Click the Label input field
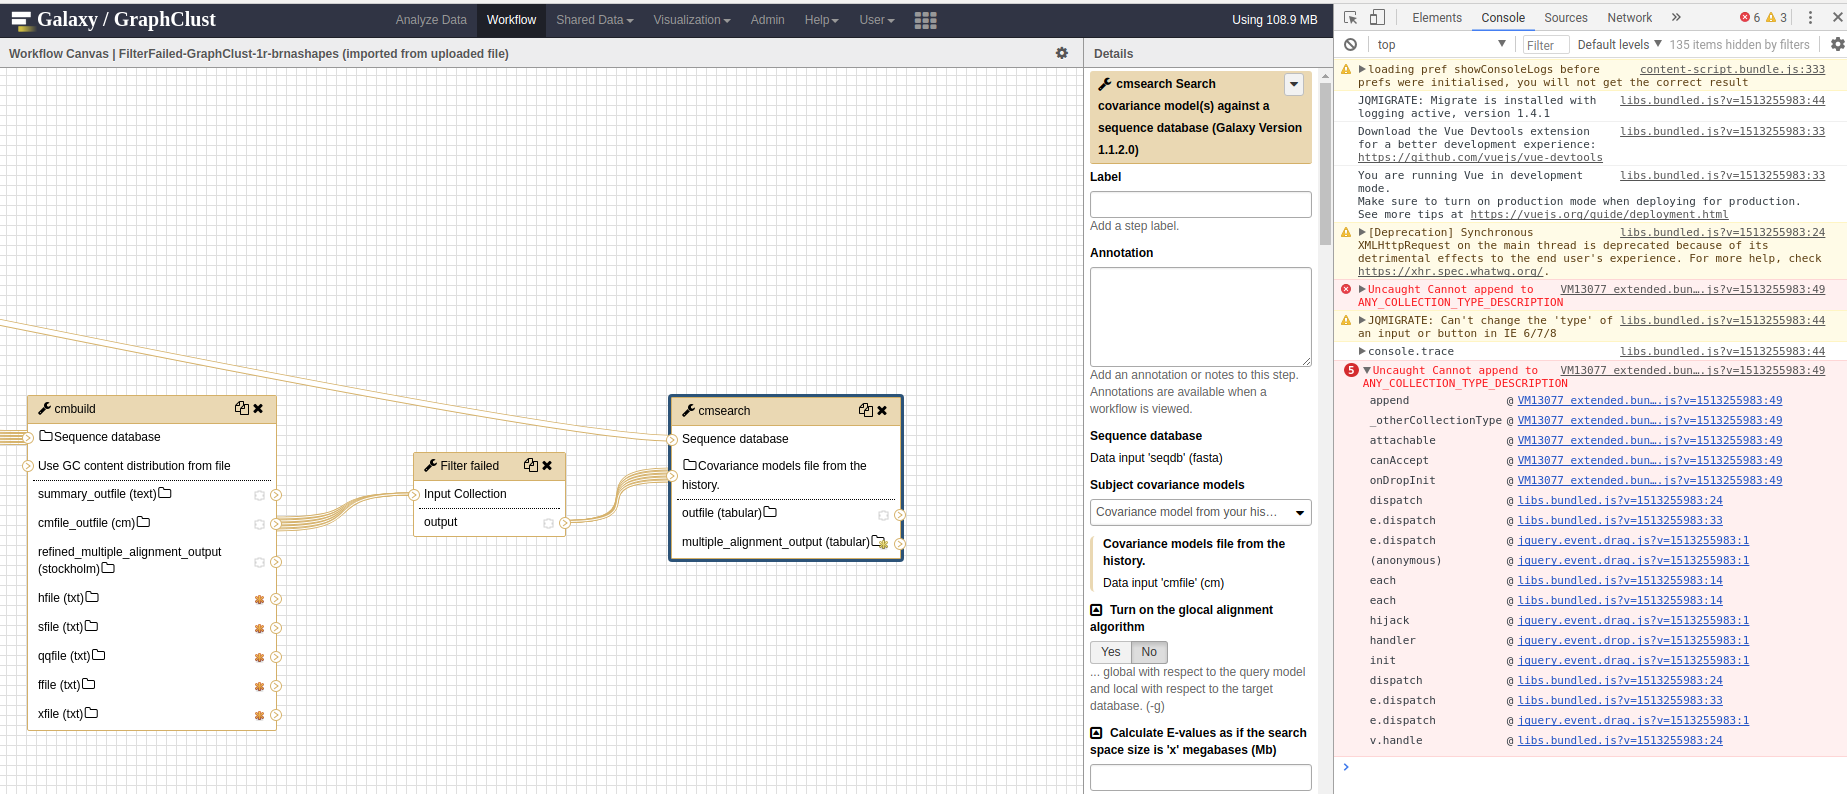The width and height of the screenshot is (1847, 794). (x=1200, y=204)
